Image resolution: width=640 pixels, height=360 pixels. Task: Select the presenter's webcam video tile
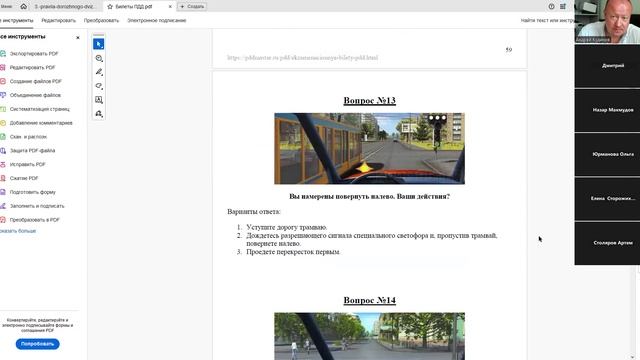(607, 21)
